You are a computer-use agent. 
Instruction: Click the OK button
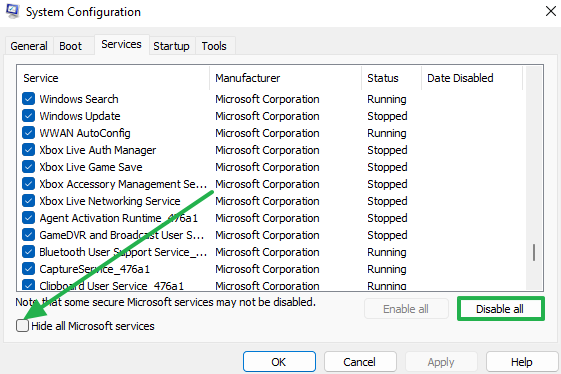pyautogui.click(x=279, y=362)
